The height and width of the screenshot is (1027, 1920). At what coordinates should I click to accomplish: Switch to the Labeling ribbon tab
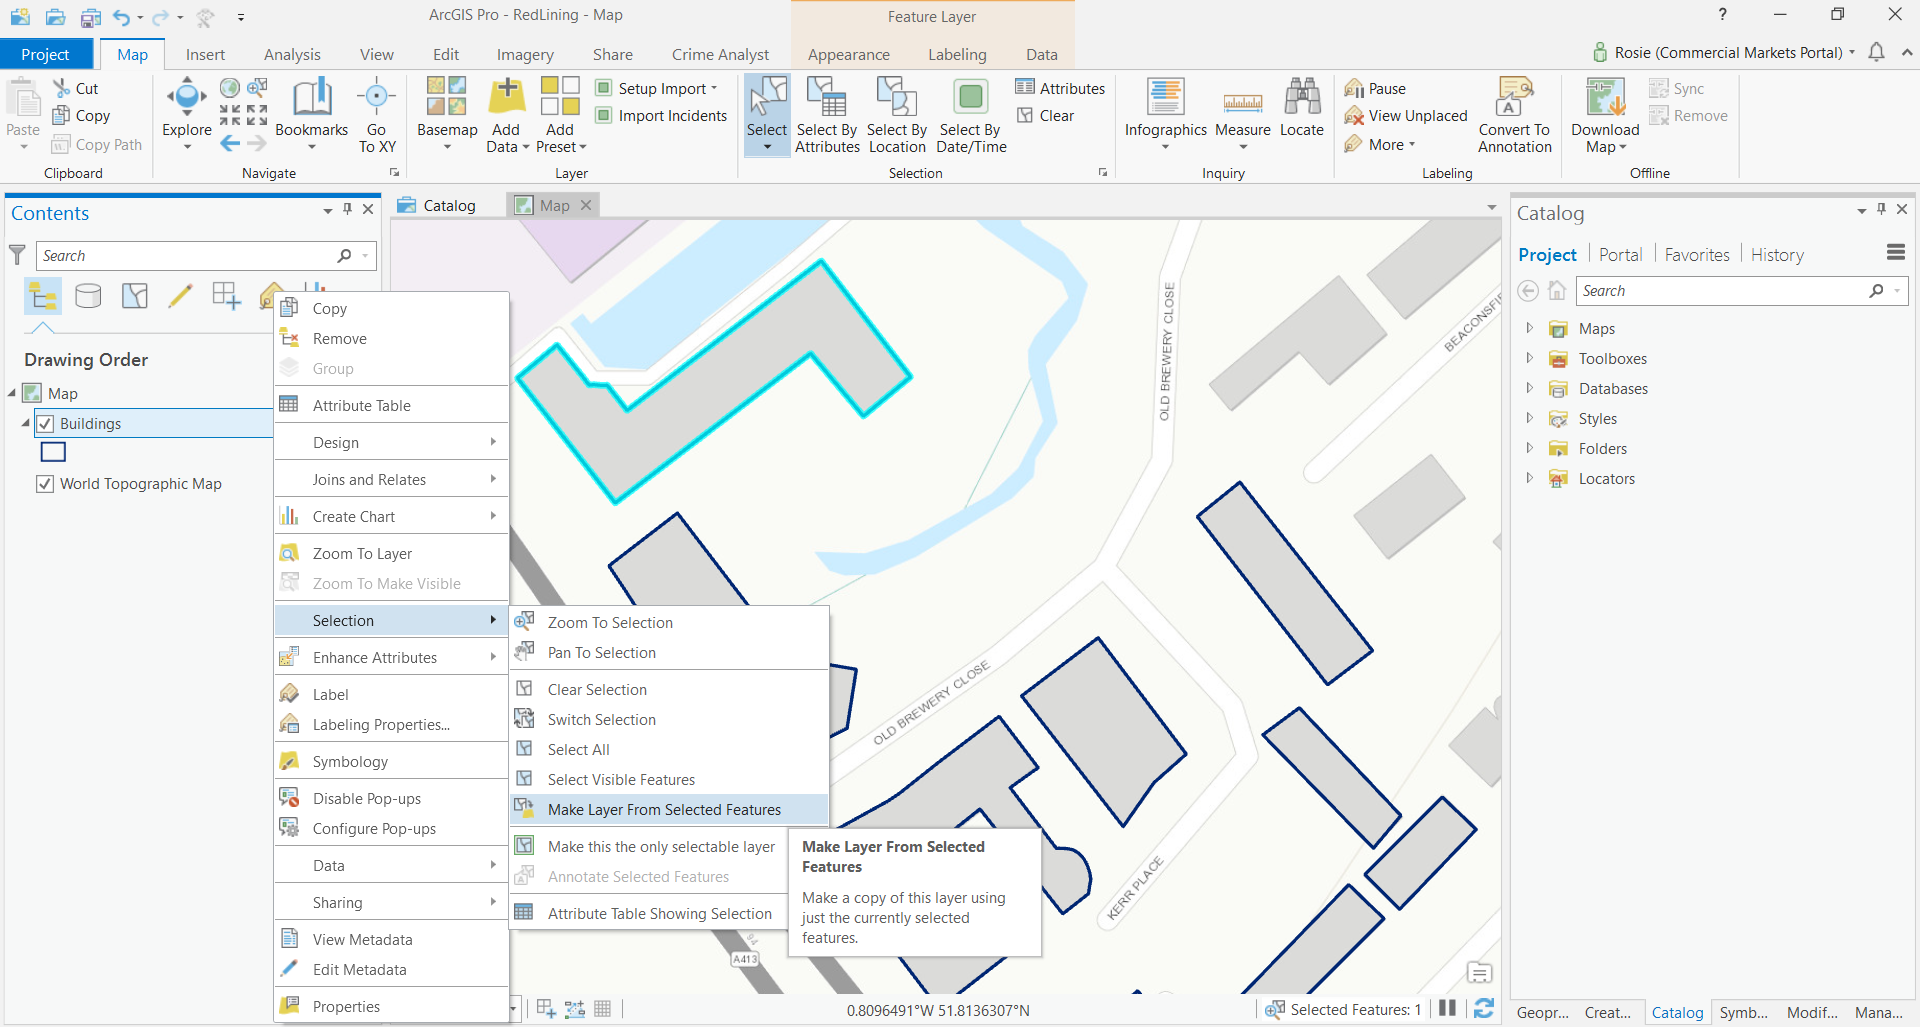[957, 55]
